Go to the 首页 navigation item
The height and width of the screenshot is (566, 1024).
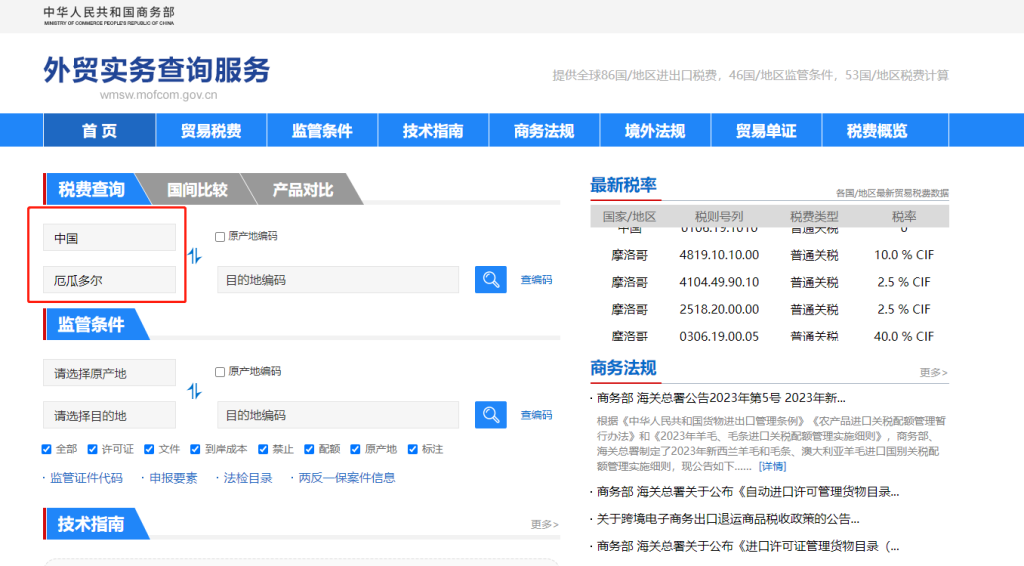click(99, 131)
